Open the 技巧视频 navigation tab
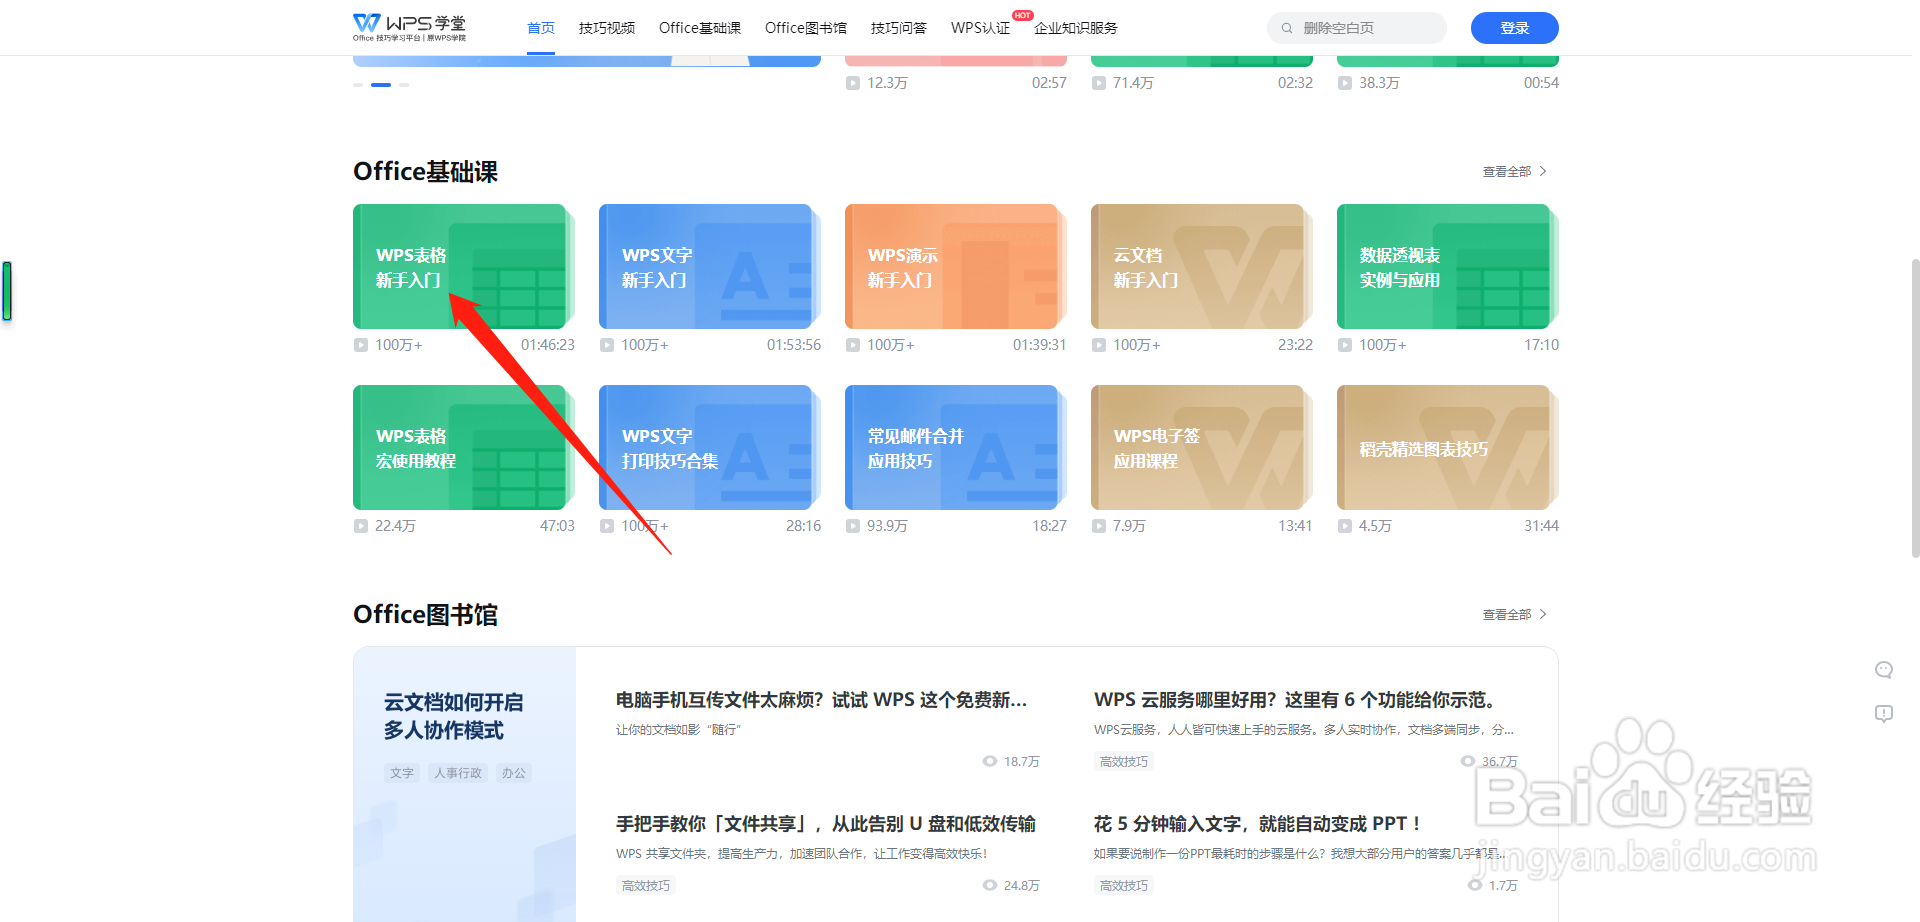1920x922 pixels. tap(607, 28)
